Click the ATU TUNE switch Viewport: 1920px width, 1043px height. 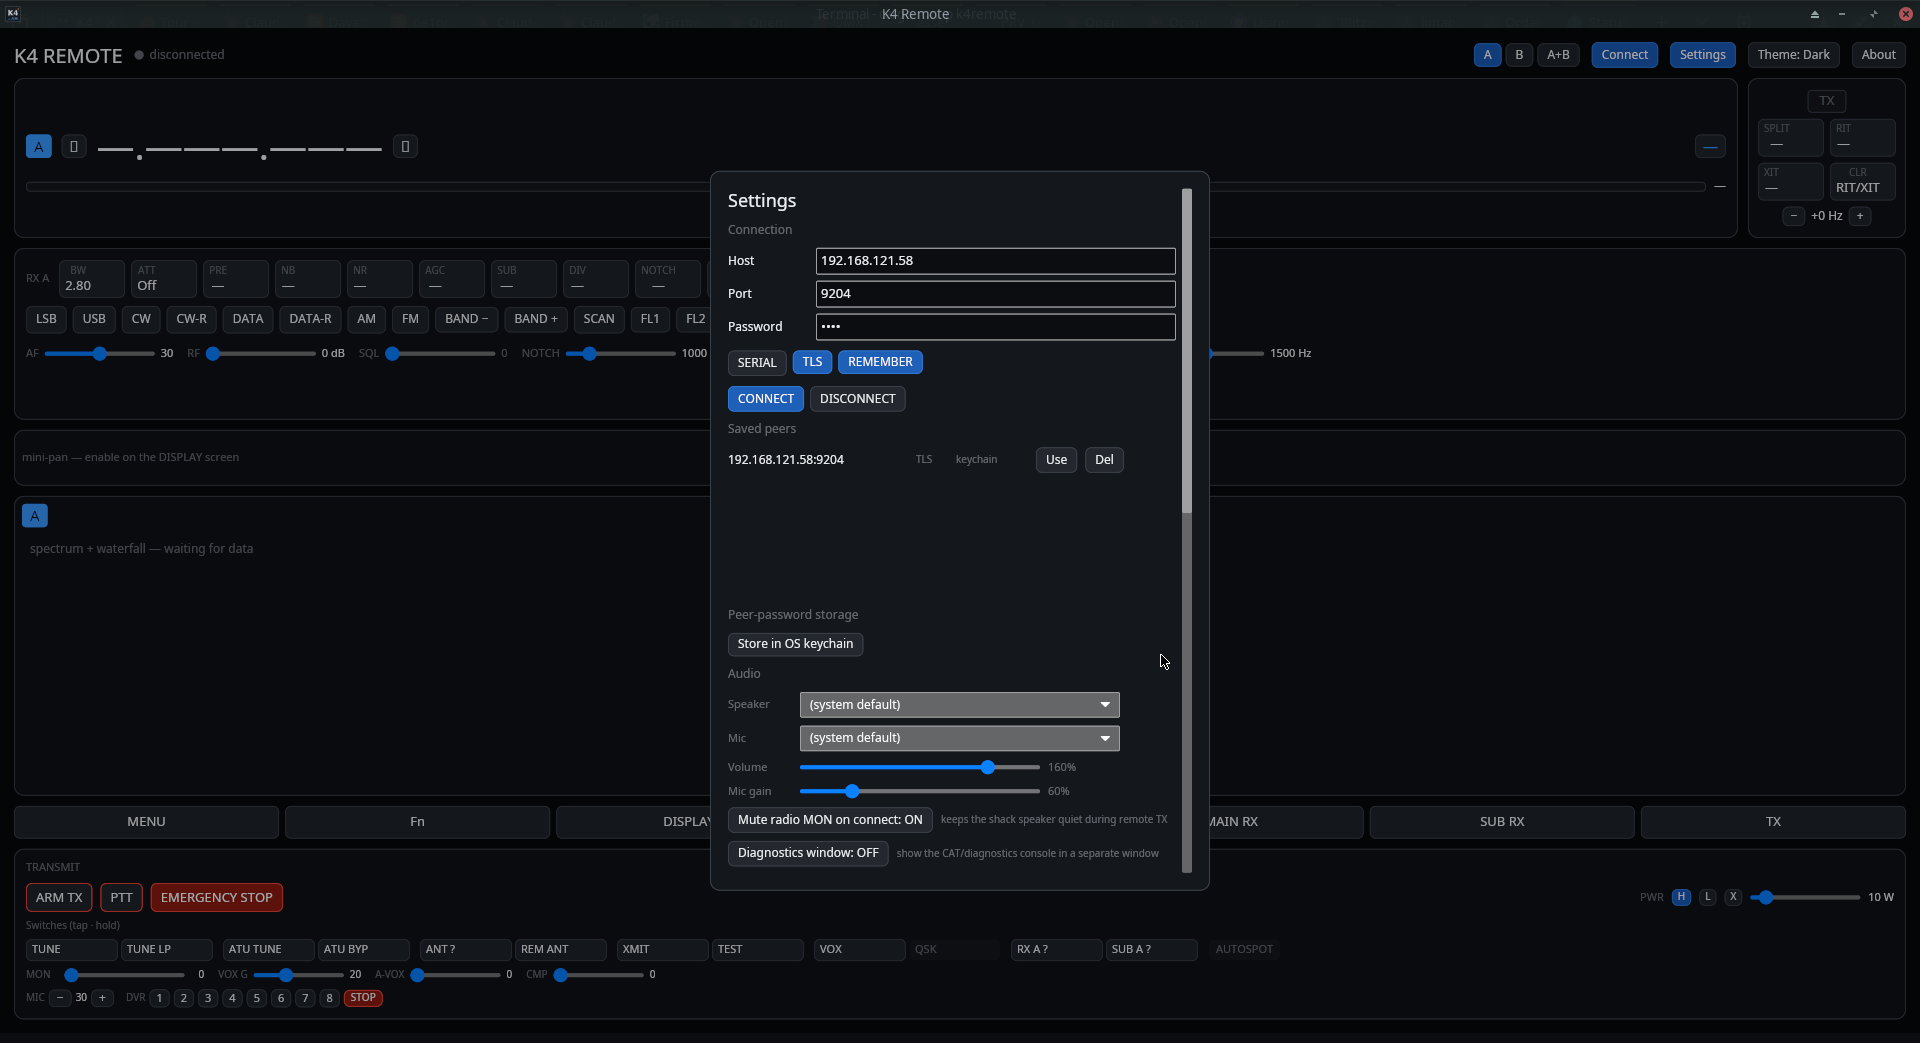tap(267, 950)
